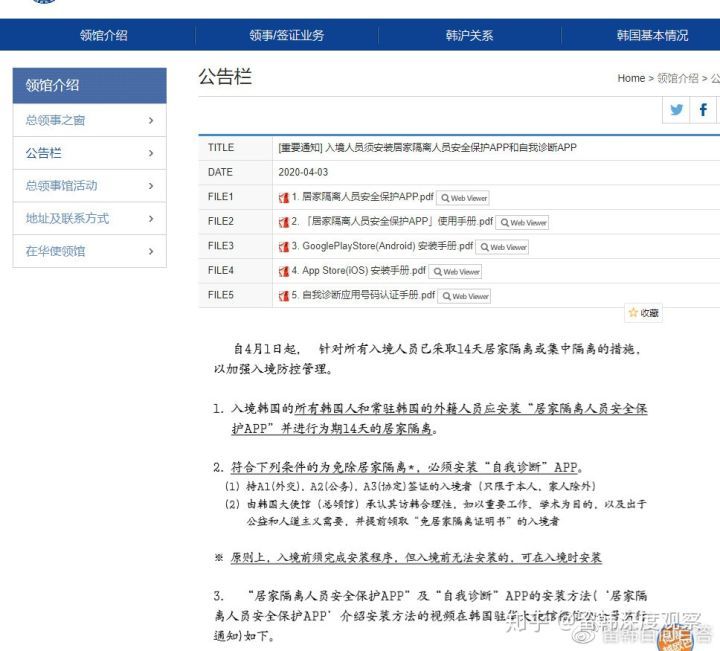Open Web Viewer for GooglePlayStore(Android) file
Viewport: 720px width, 651px height.
point(502,247)
